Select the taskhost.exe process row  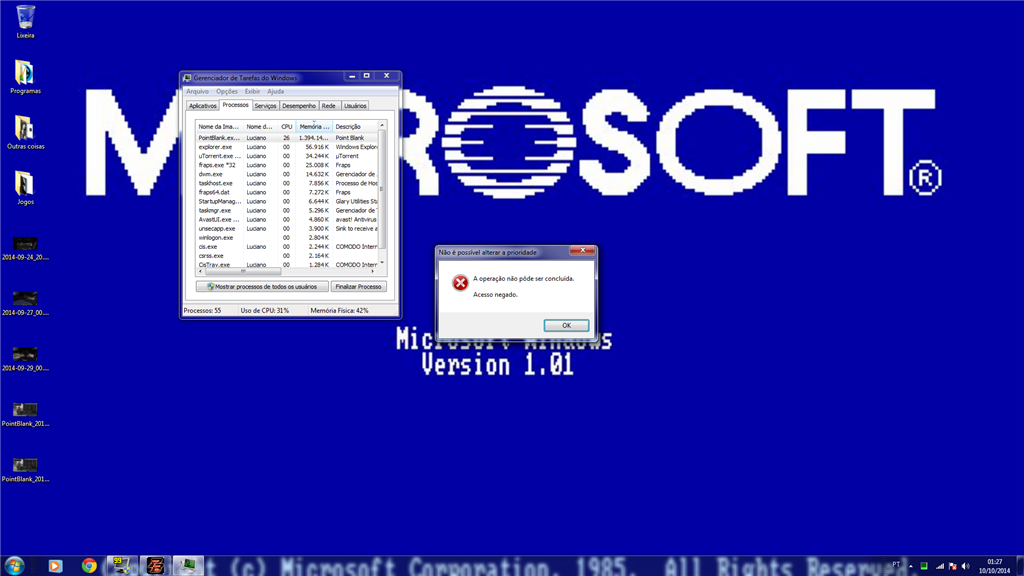click(x=287, y=184)
